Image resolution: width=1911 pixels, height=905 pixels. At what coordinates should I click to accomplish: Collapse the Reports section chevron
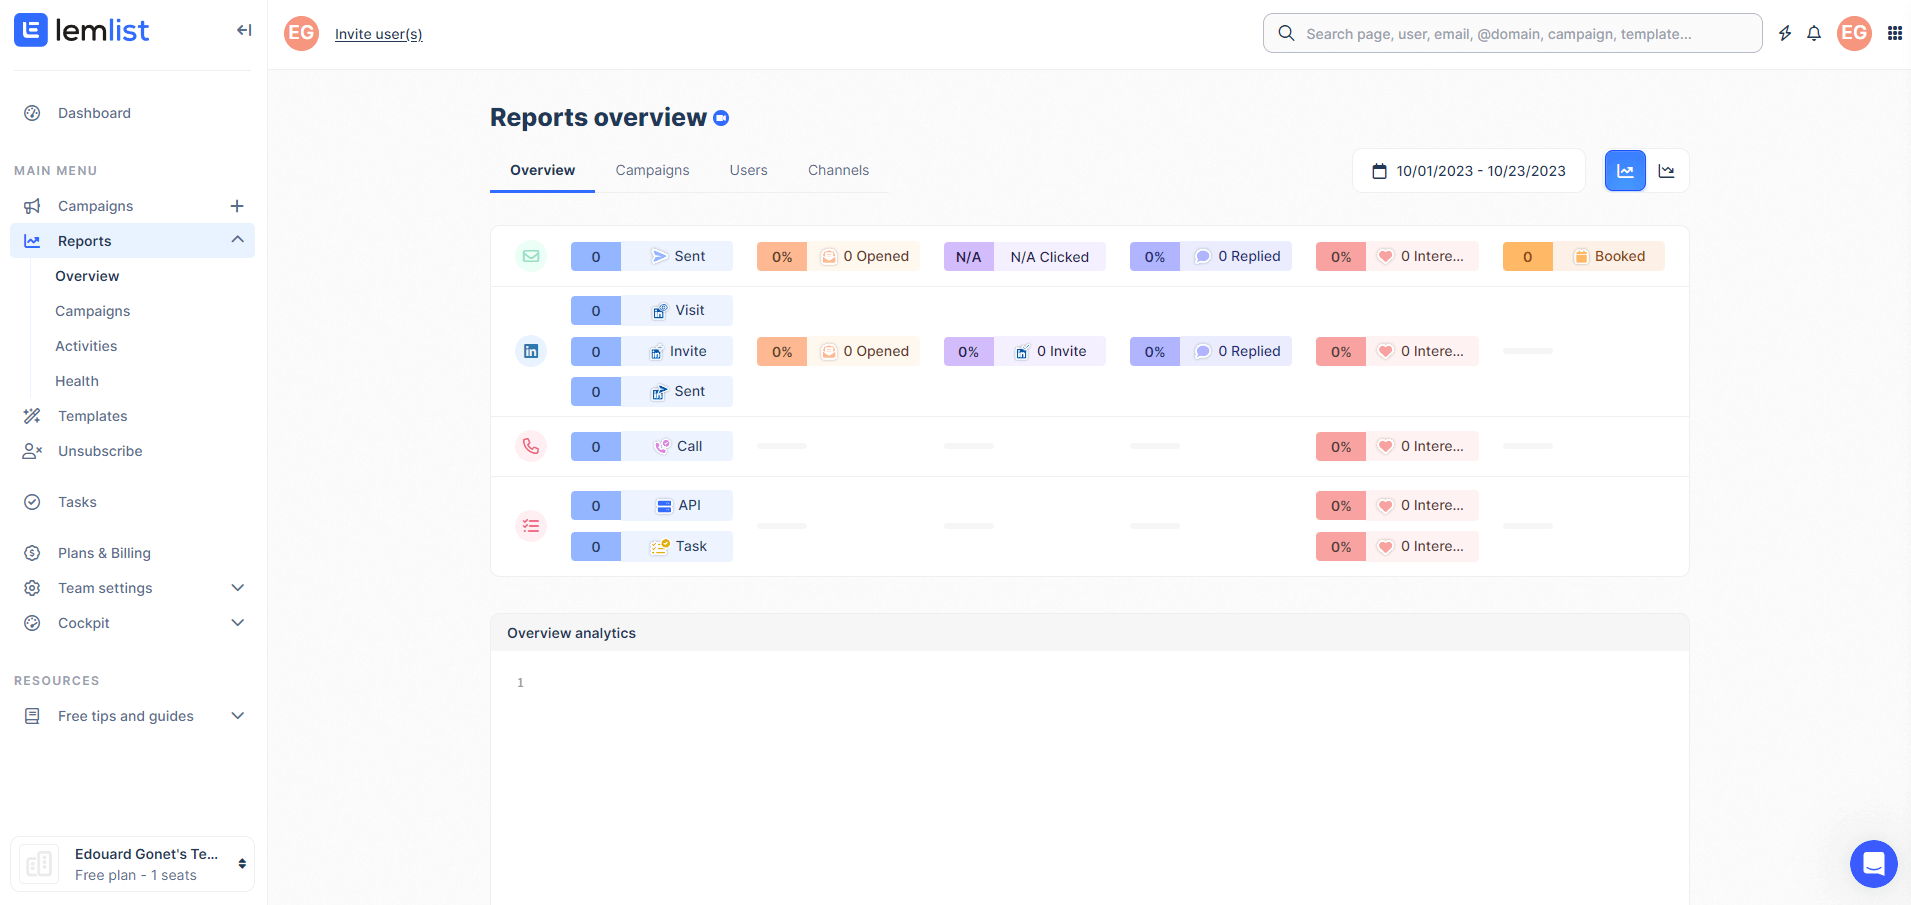(x=237, y=240)
